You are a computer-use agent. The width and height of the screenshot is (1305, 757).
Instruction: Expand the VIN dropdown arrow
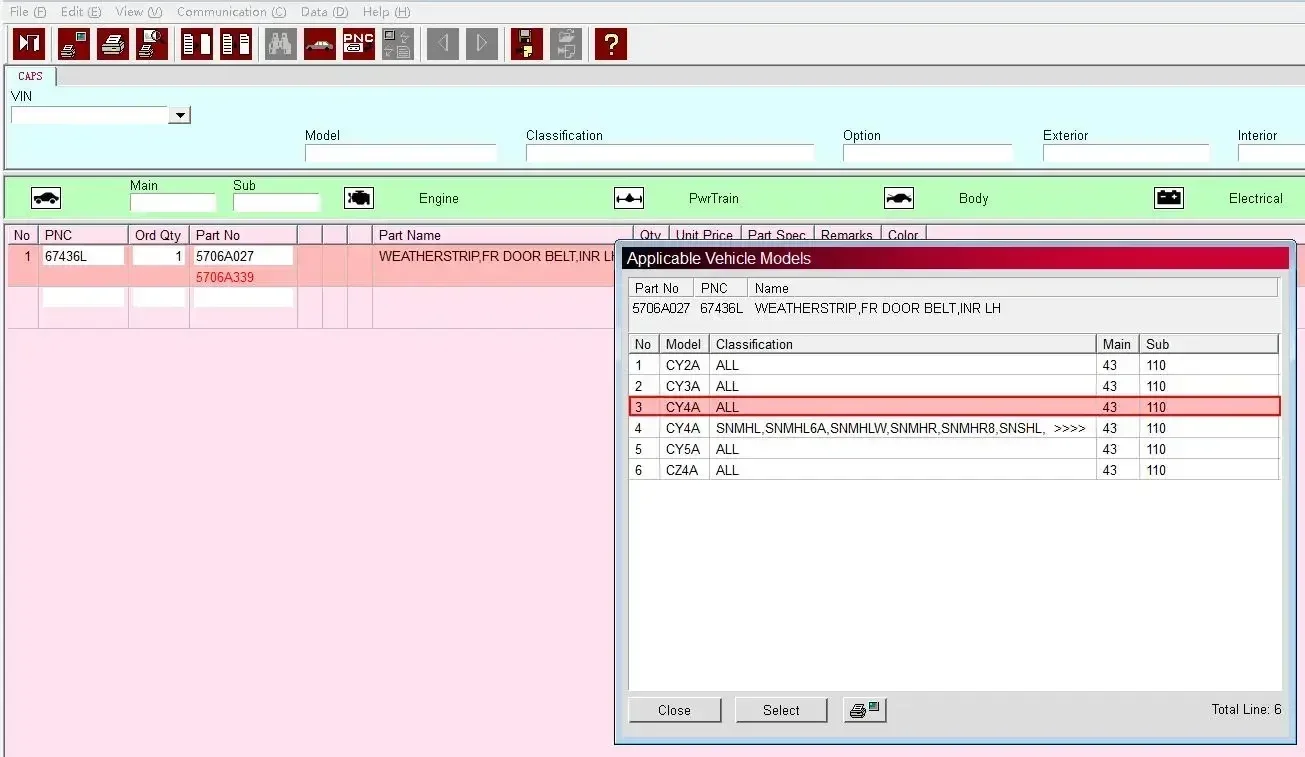tap(179, 115)
